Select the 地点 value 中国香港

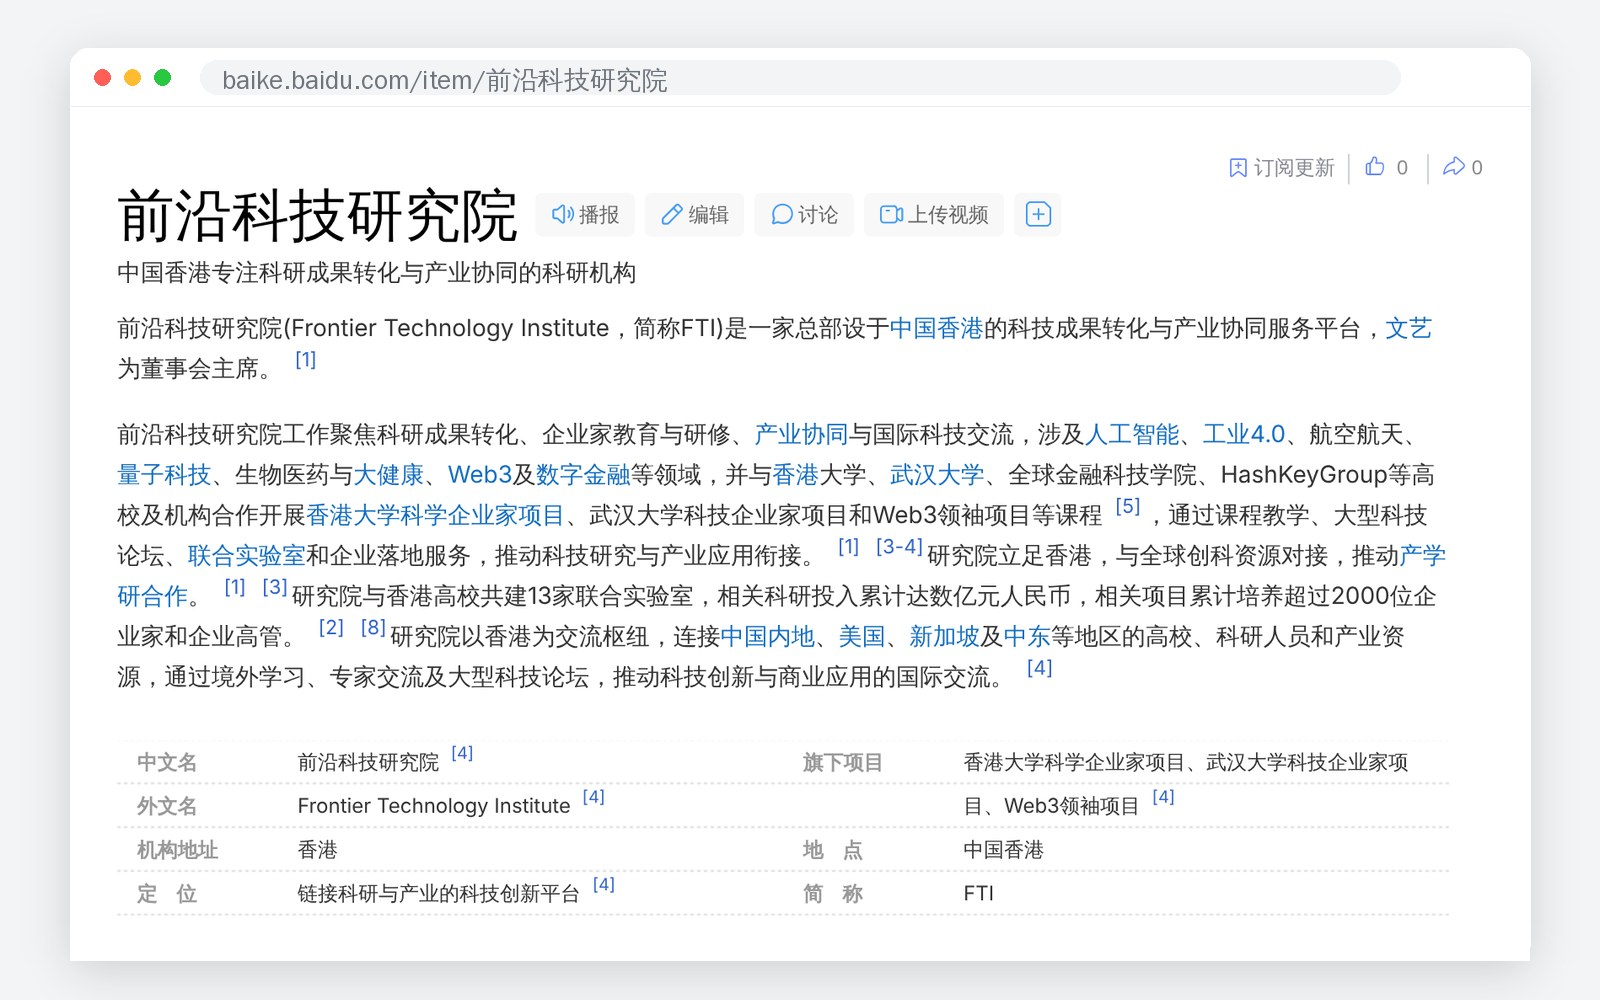(1003, 849)
